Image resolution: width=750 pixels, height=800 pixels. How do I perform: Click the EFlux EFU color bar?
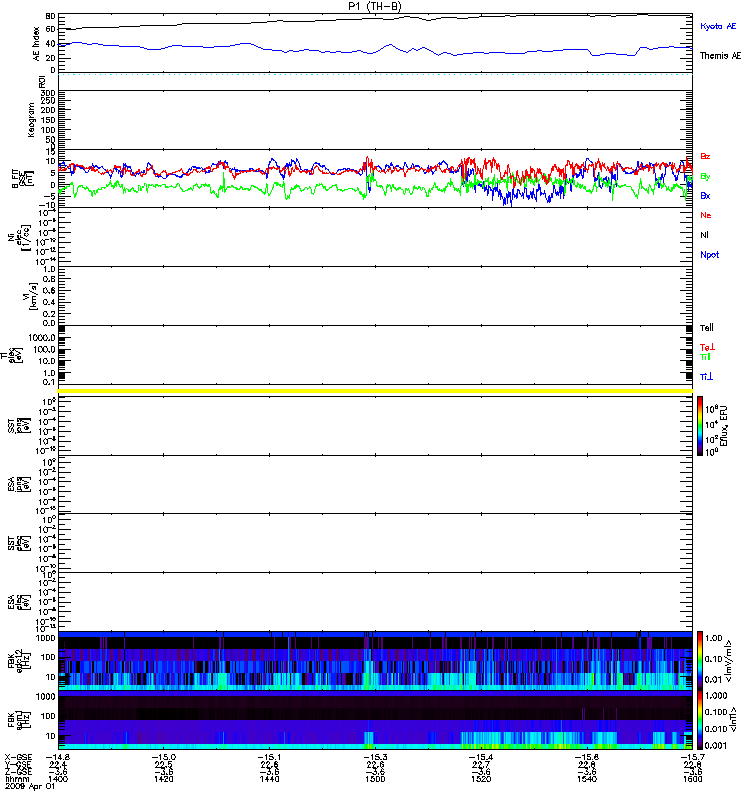700,426
